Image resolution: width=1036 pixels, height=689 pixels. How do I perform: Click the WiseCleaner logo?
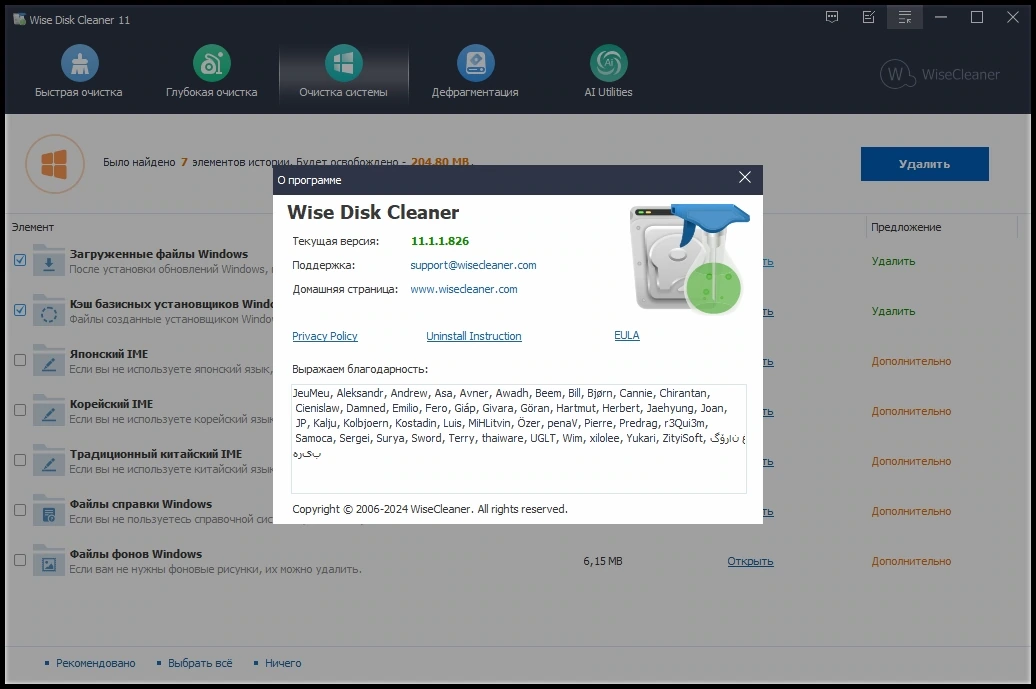point(940,74)
